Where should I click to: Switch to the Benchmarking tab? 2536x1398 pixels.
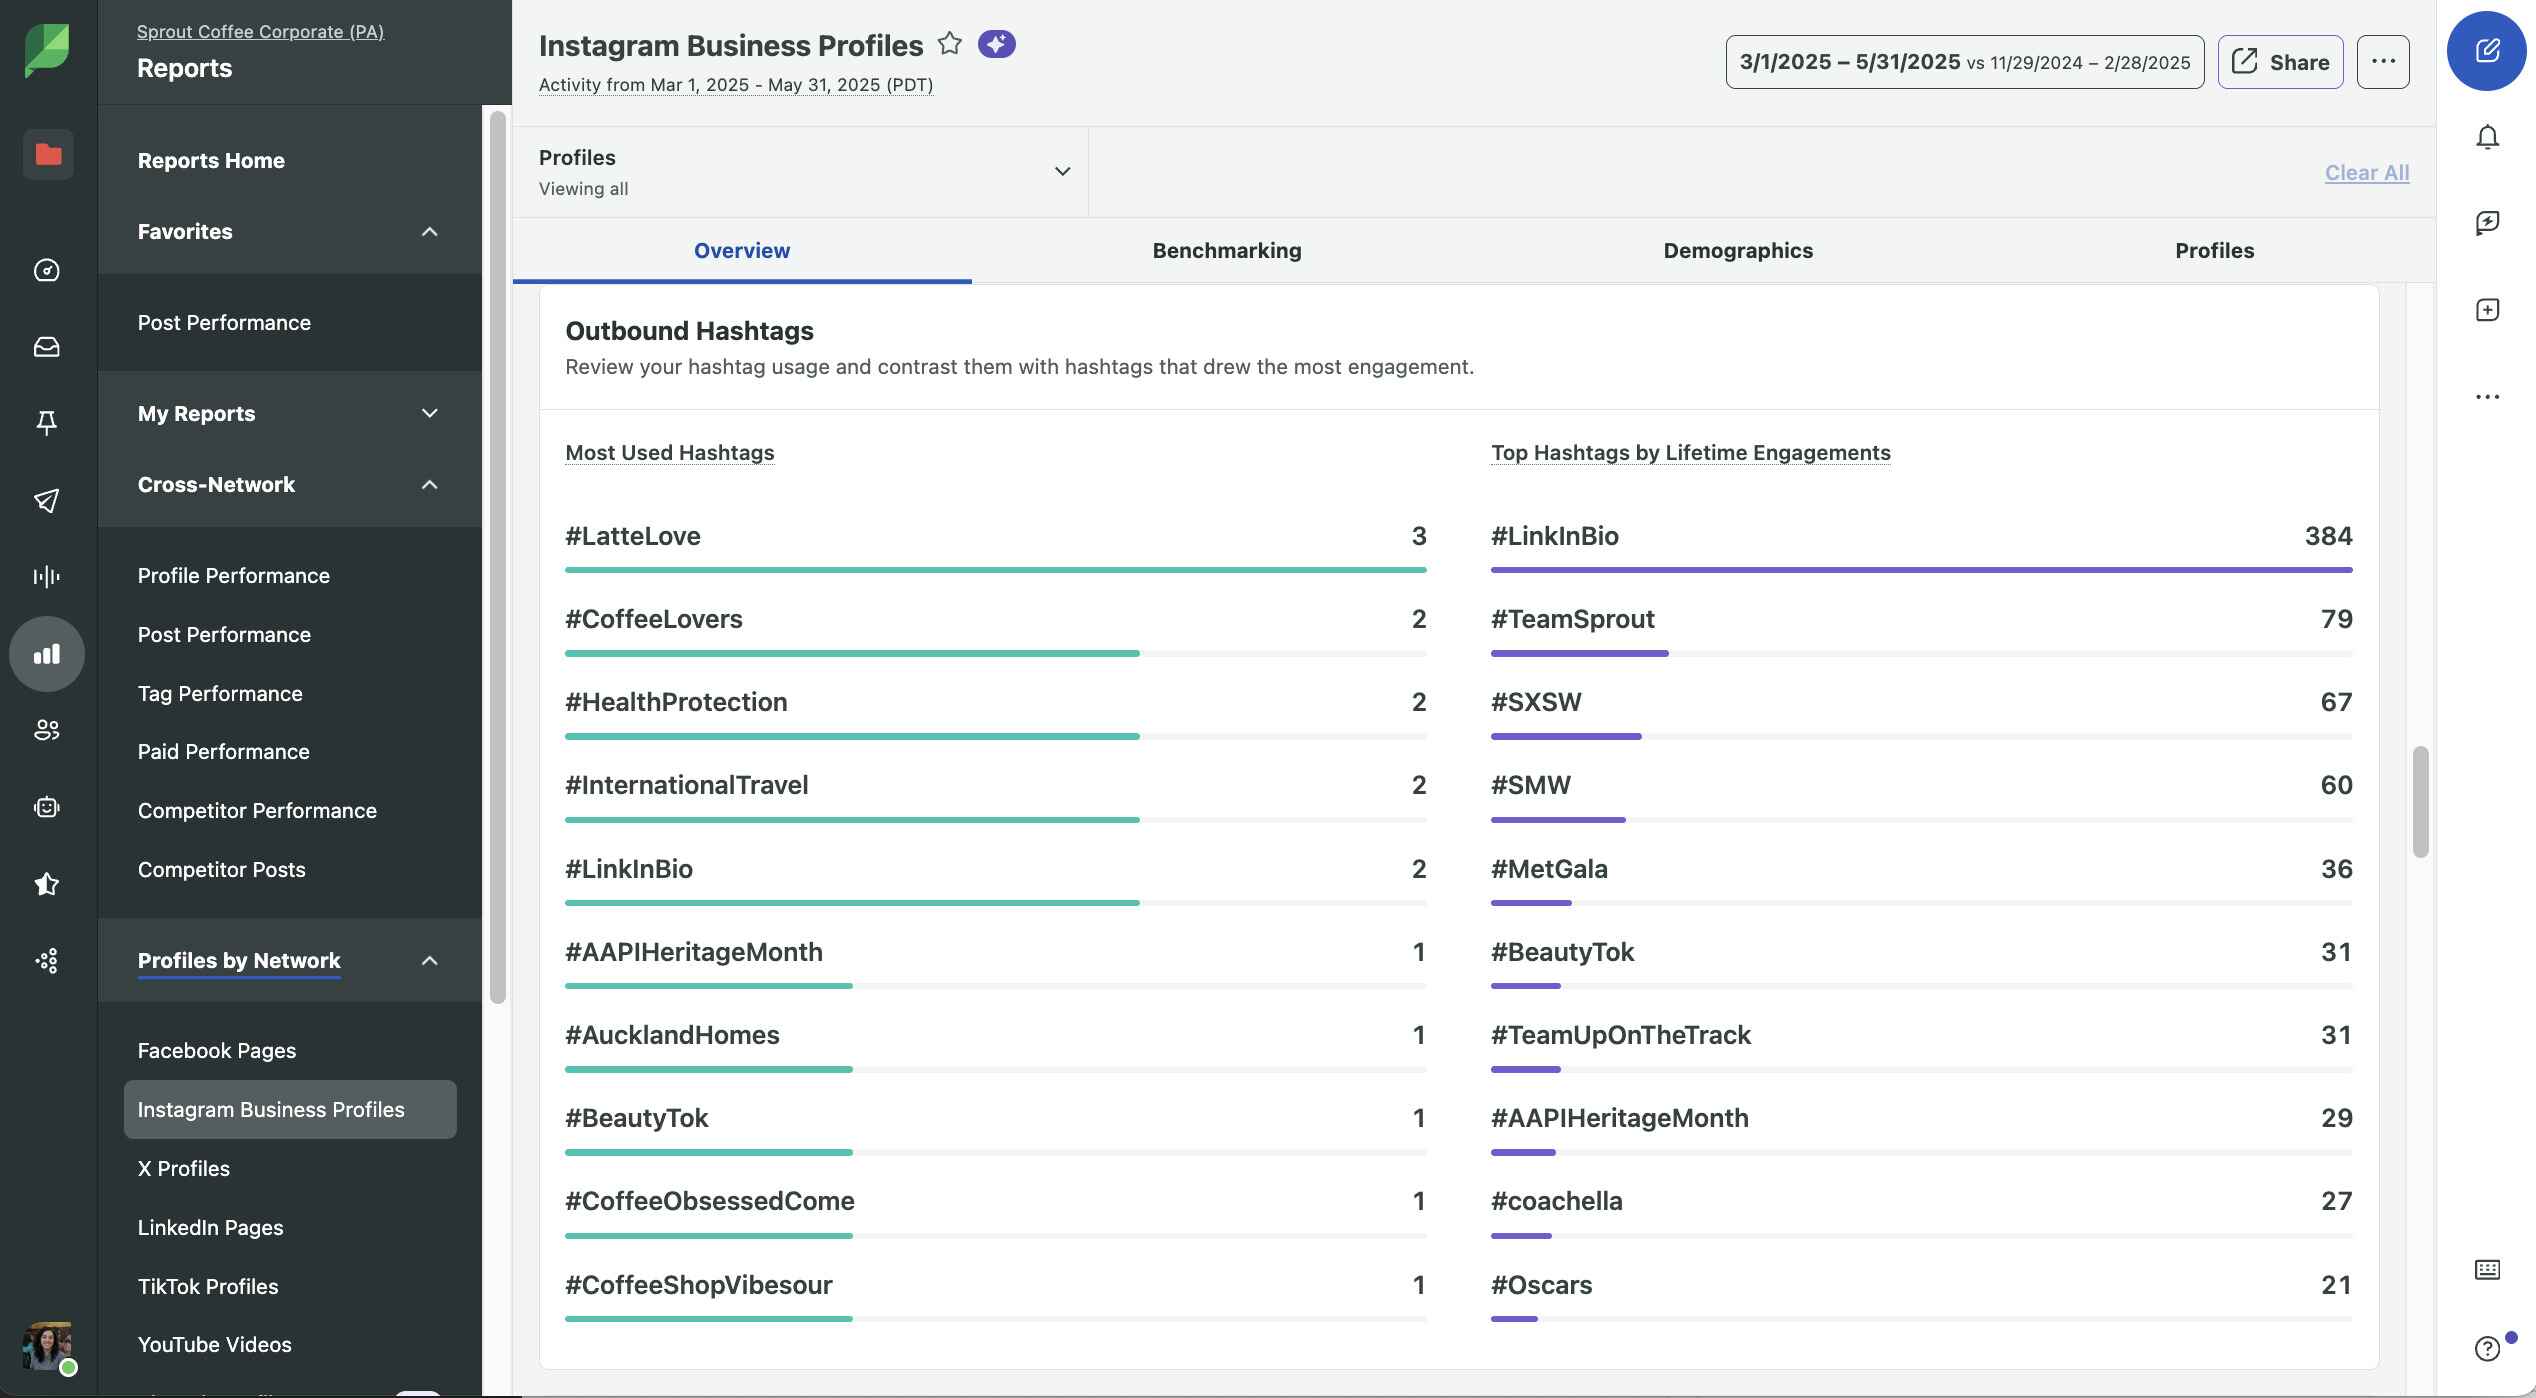[1227, 250]
